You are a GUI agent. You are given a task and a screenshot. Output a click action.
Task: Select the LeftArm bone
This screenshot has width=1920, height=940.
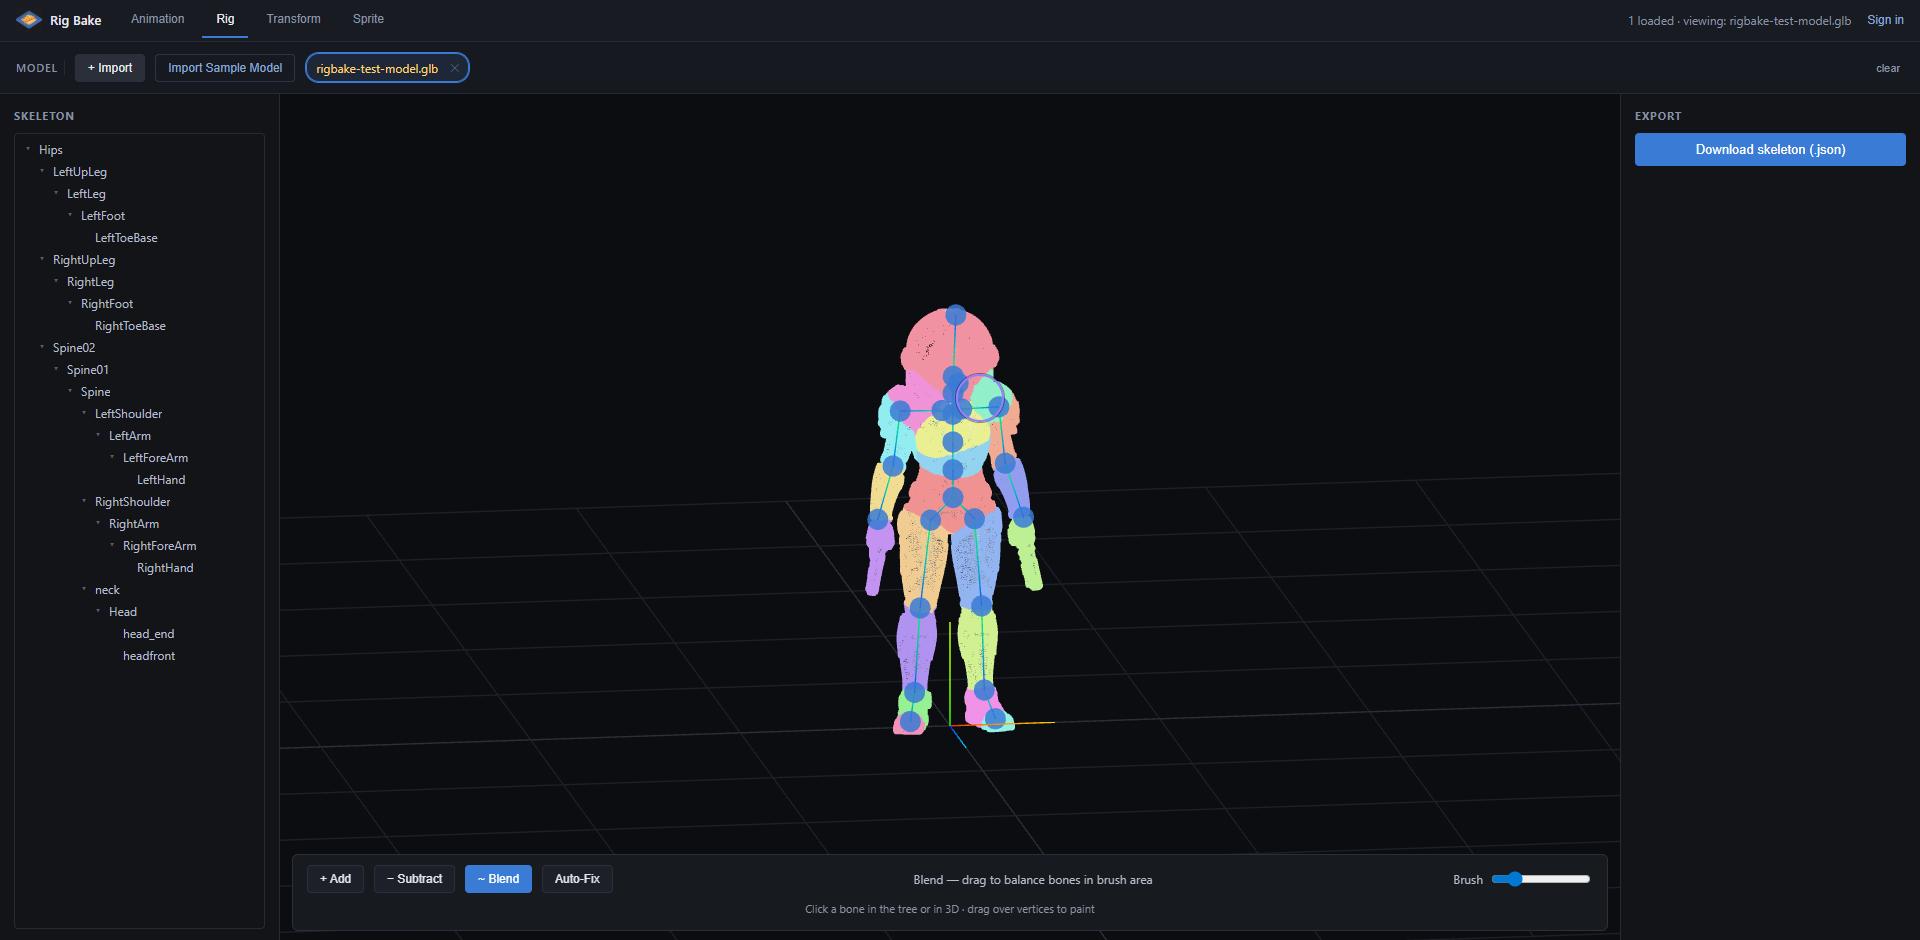coord(130,436)
